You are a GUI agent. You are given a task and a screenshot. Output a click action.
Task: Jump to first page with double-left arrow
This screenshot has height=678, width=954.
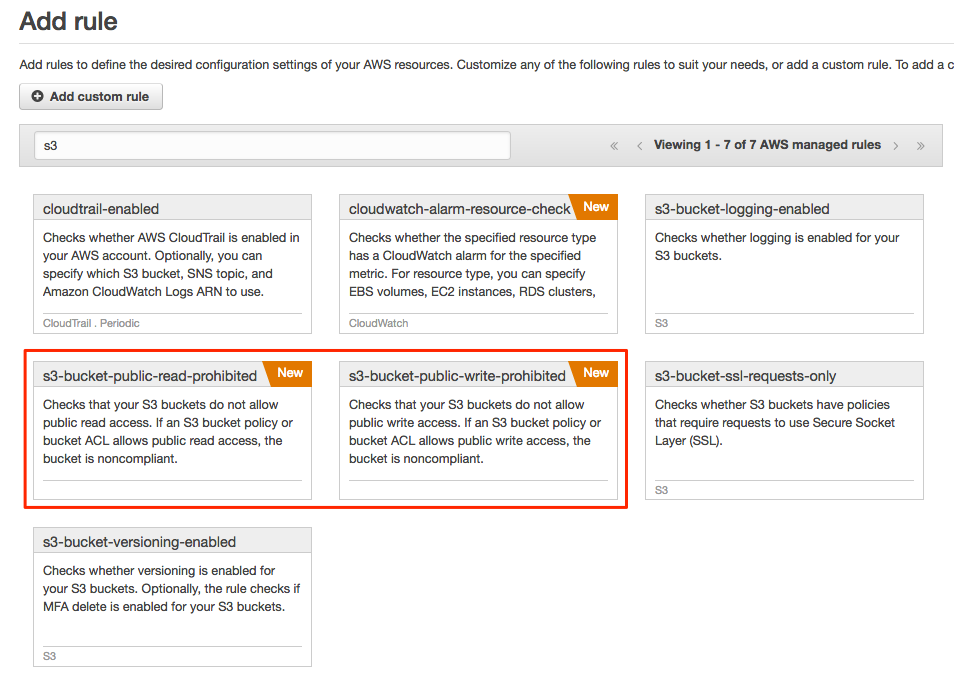614,145
